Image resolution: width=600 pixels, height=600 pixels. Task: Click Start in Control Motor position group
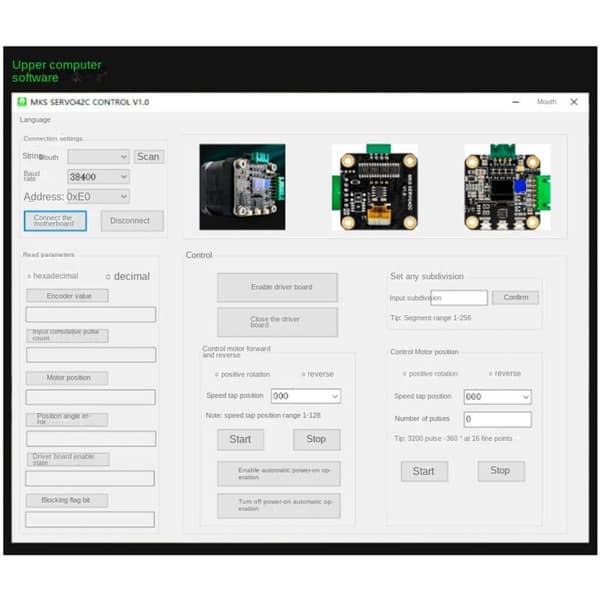pyautogui.click(x=424, y=471)
